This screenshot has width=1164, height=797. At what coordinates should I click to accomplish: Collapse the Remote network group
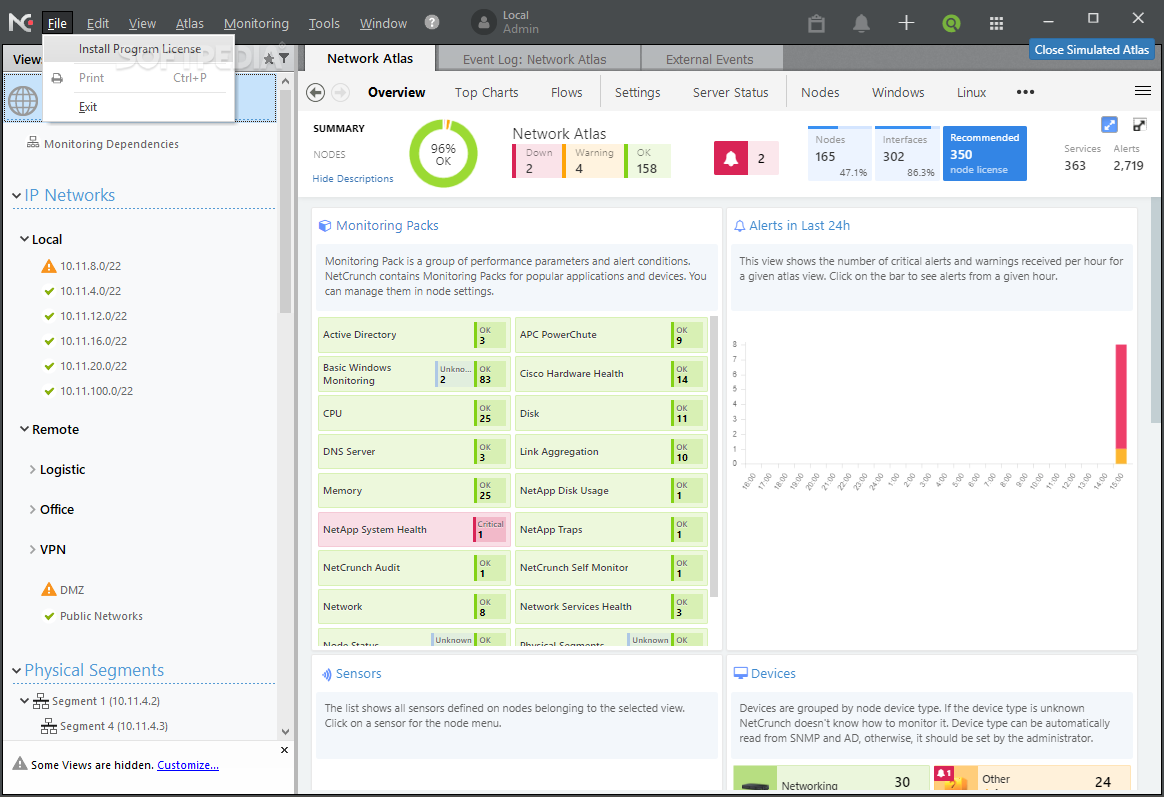(24, 429)
